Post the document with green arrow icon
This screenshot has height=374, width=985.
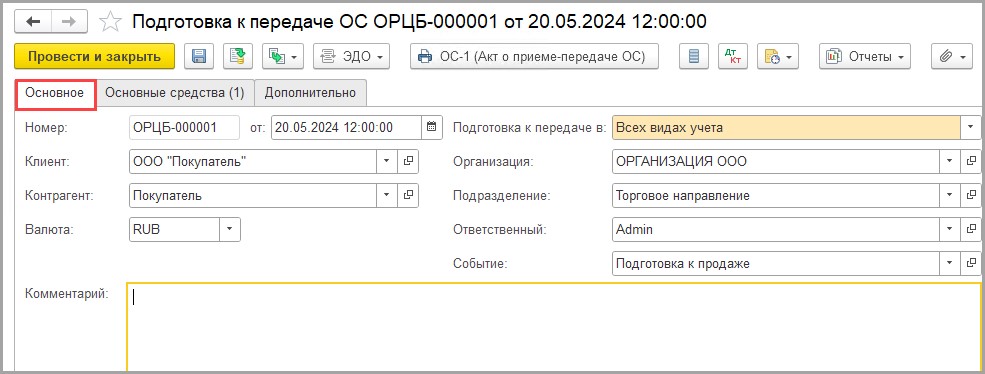click(237, 57)
